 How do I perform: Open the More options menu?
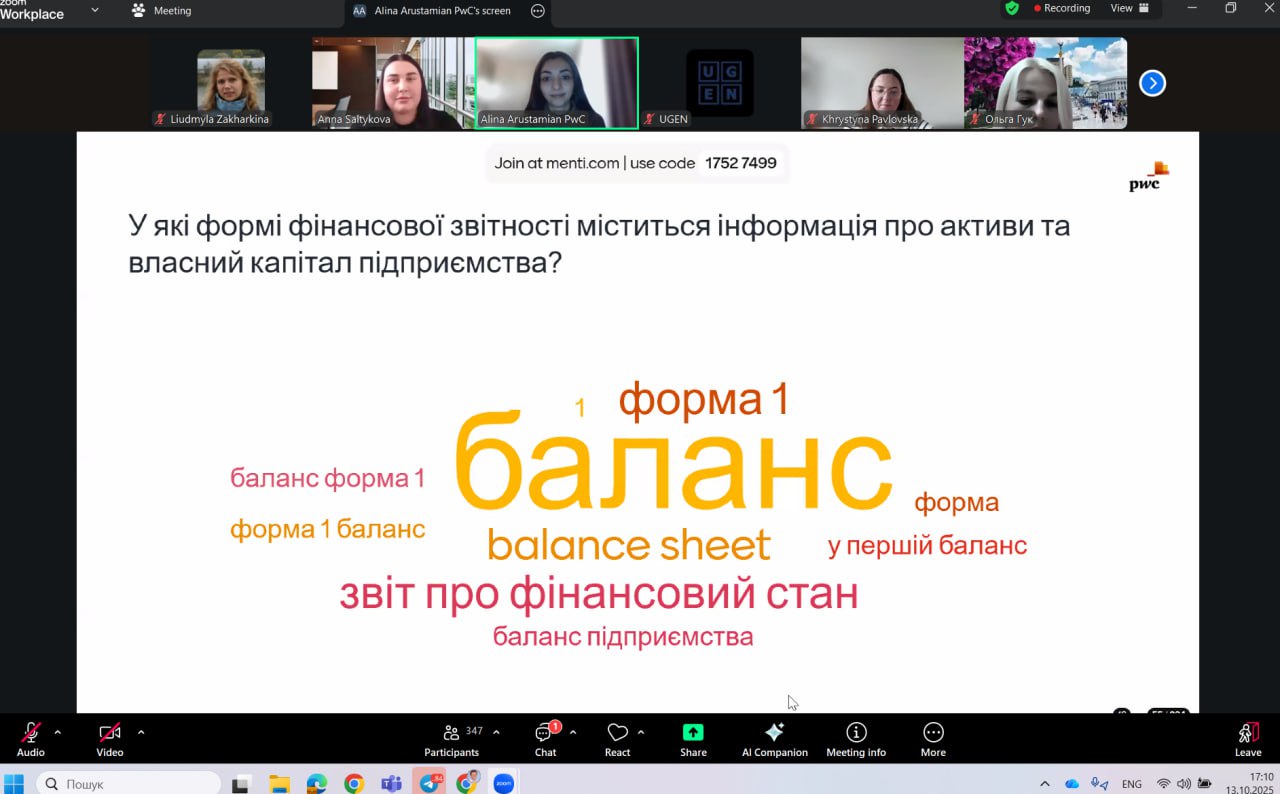pos(933,739)
